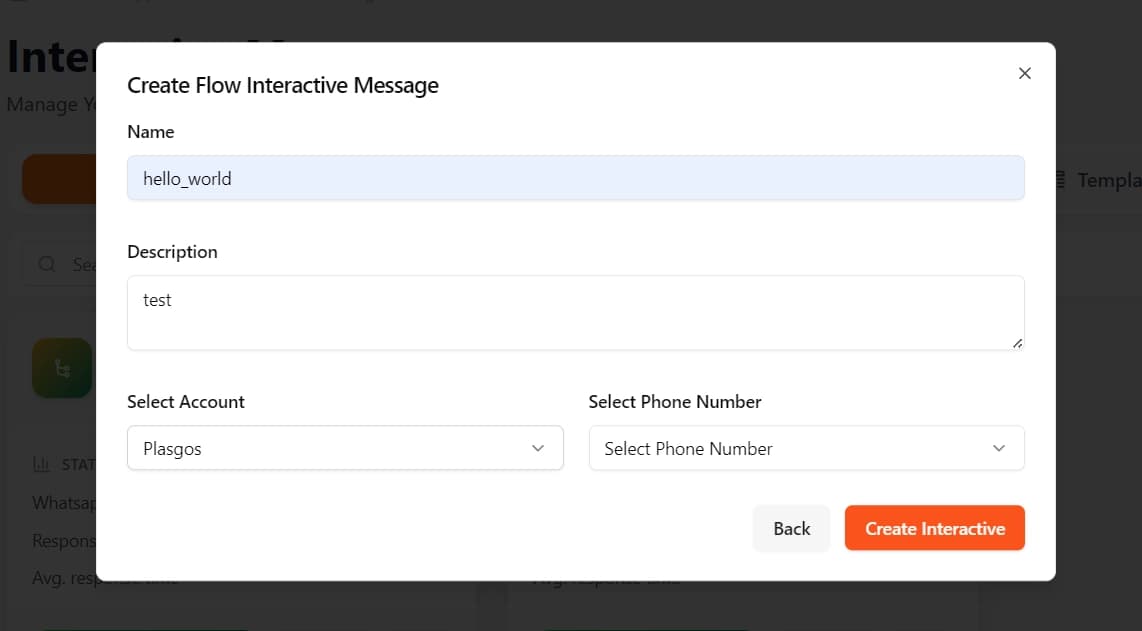Click the textarea resize grip icon
This screenshot has width=1142, height=631.
click(x=1018, y=345)
